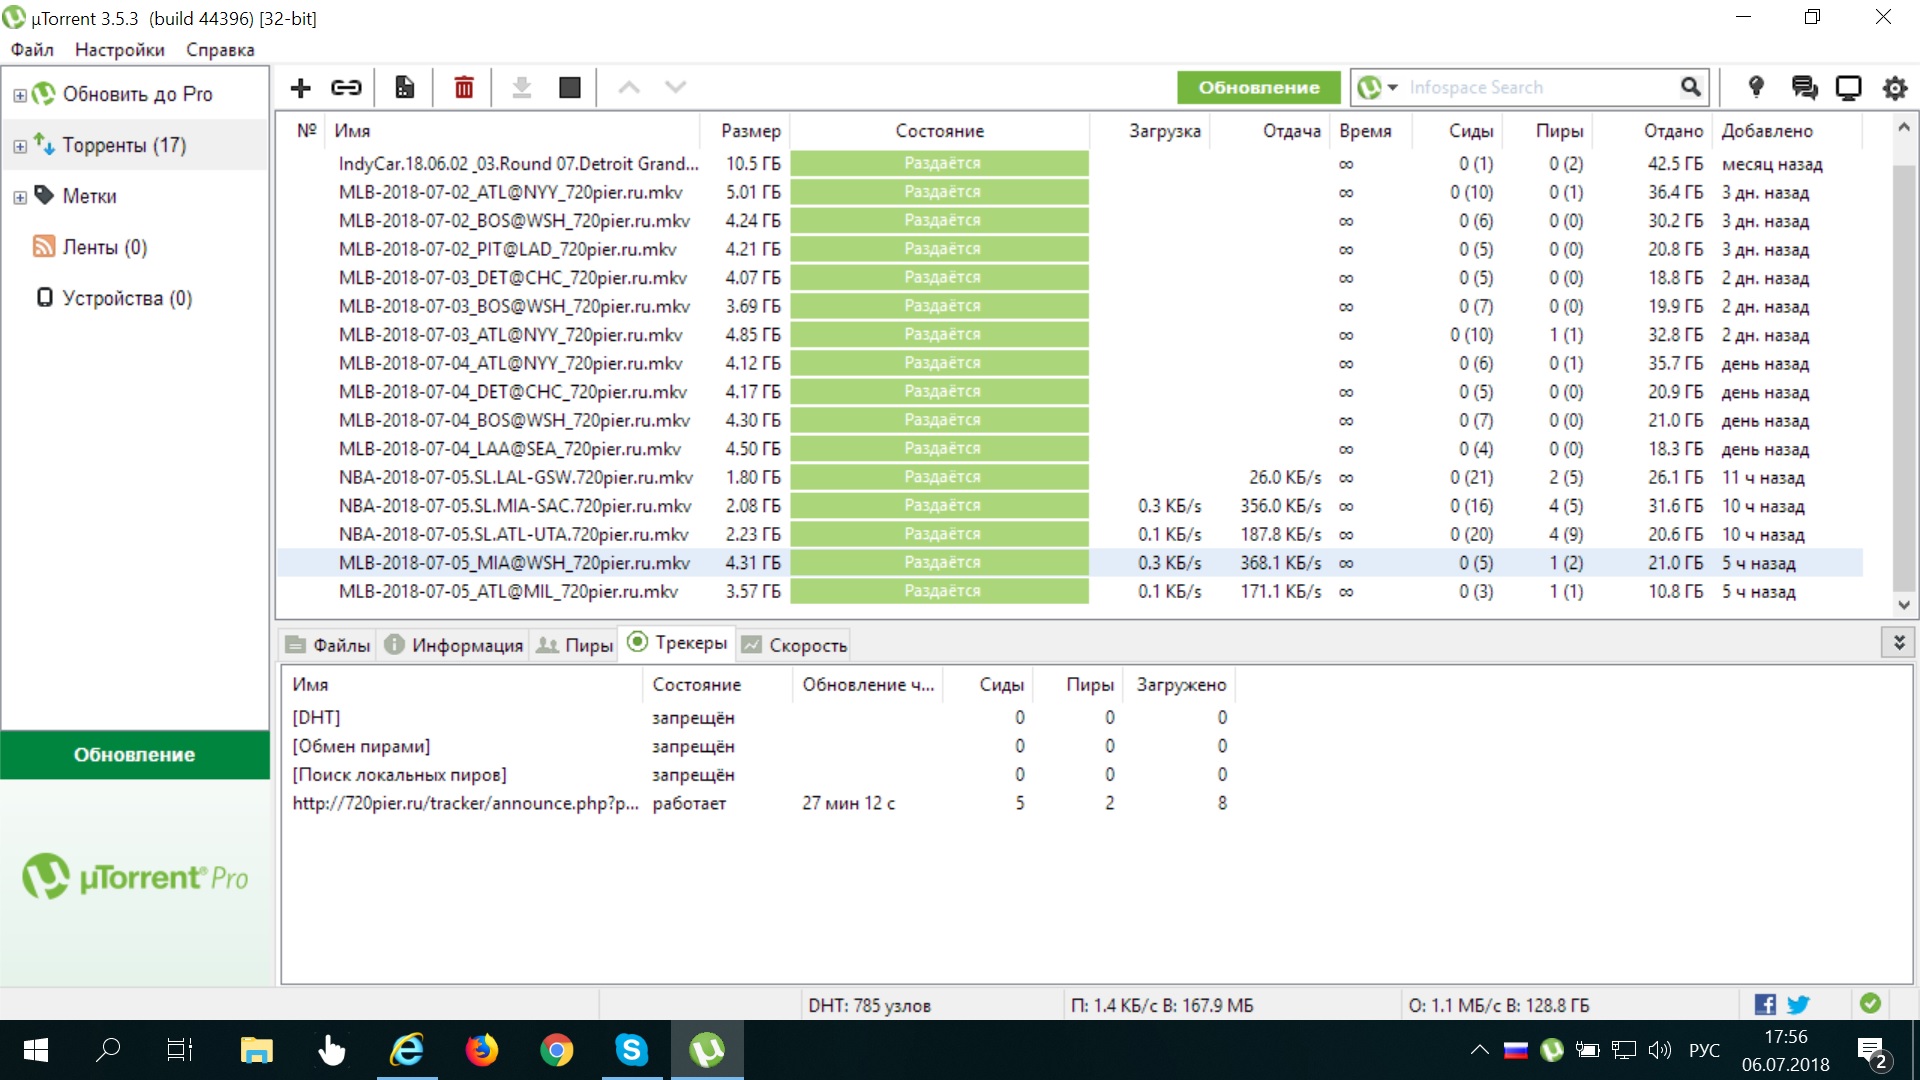Click green network OK checkmark status icon
The image size is (1920, 1080).
[x=1871, y=1003]
